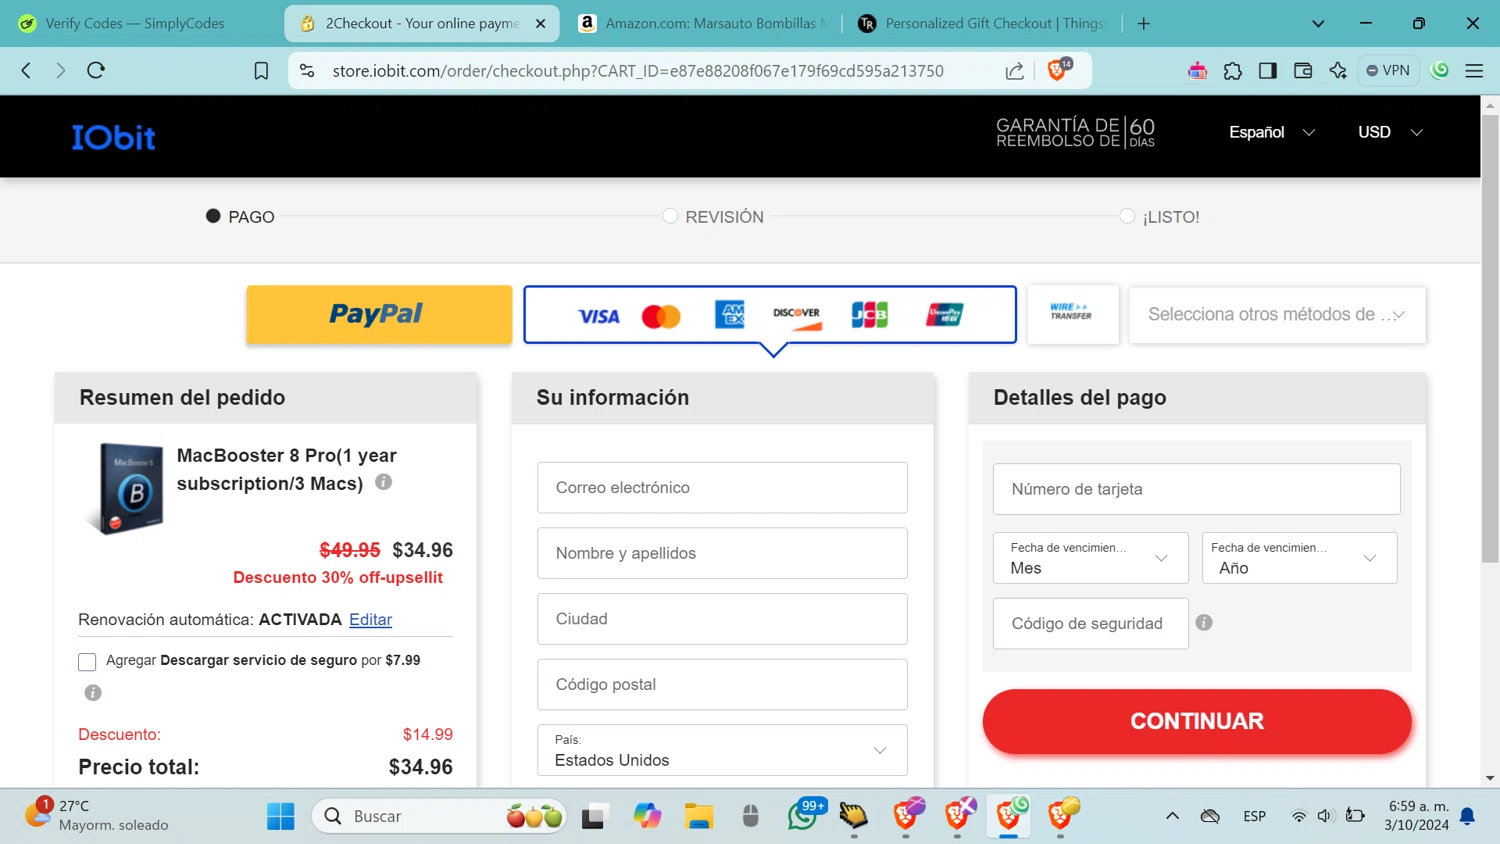
Task: Open expiration Año dropdown
Action: tap(1299, 558)
